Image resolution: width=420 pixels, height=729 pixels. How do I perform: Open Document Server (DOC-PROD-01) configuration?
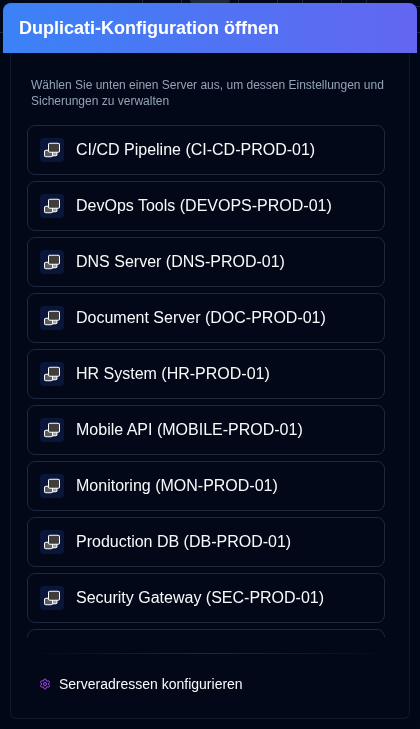coord(206,318)
